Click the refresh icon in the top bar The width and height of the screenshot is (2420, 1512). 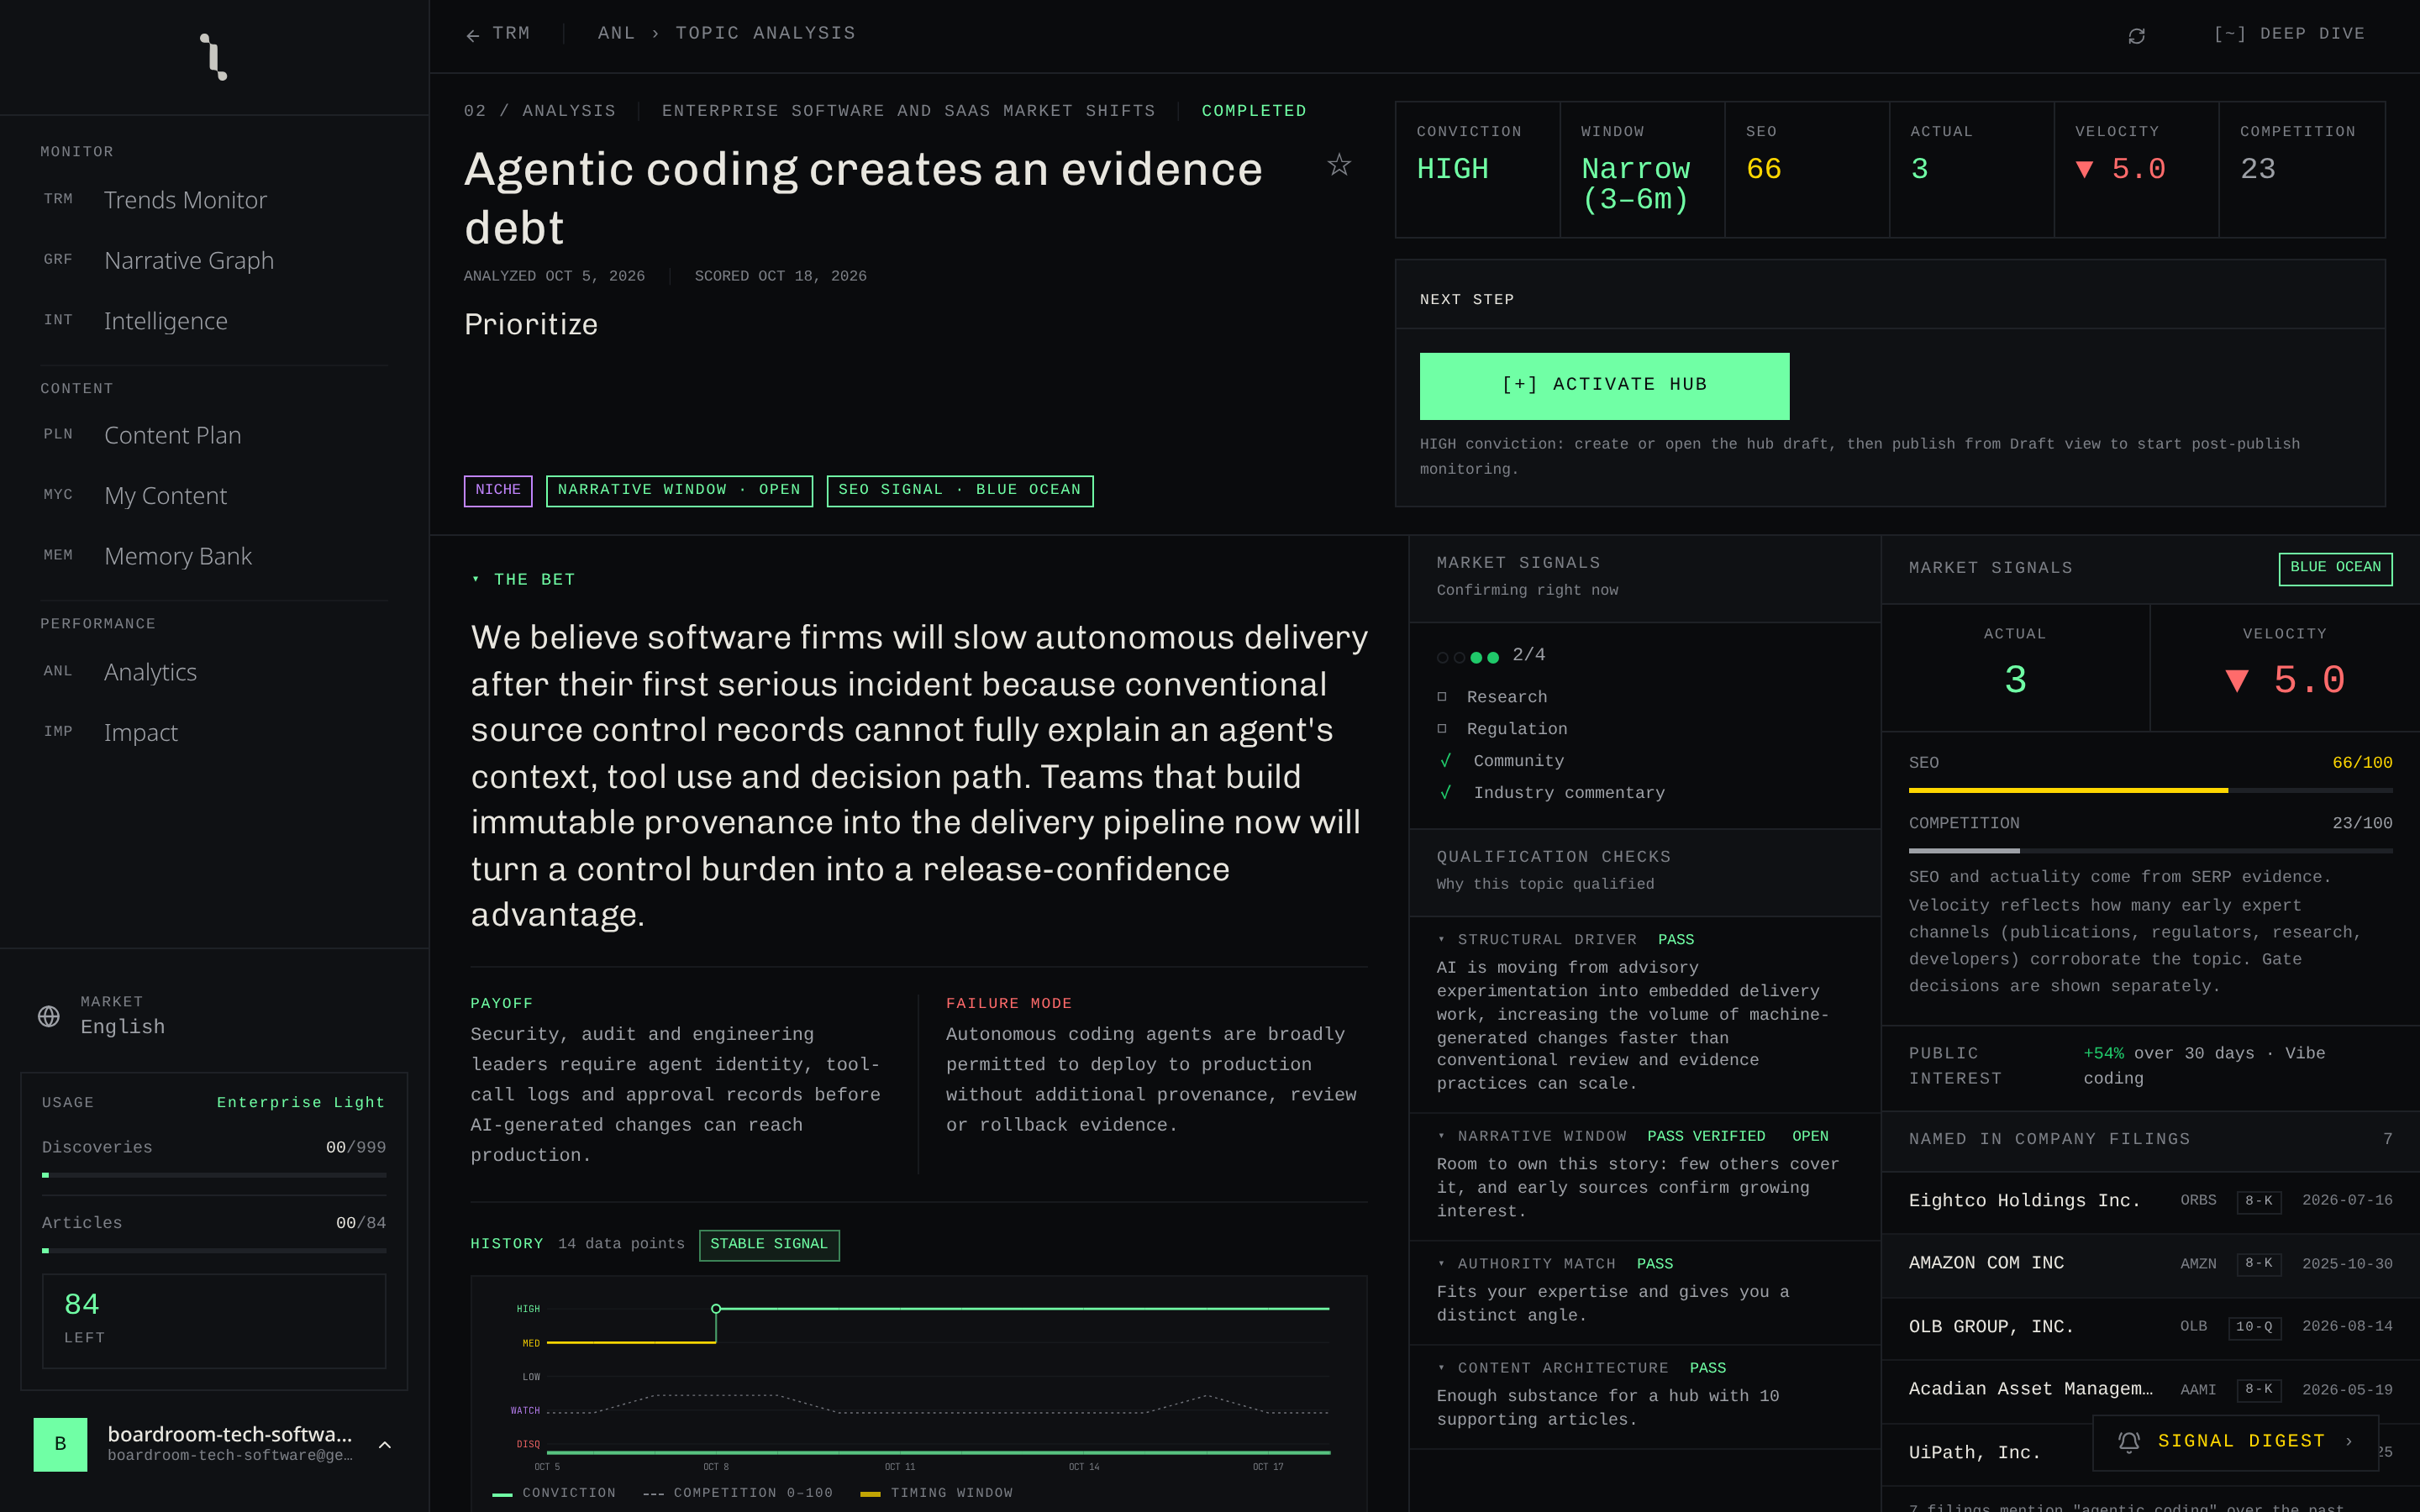(x=2136, y=36)
